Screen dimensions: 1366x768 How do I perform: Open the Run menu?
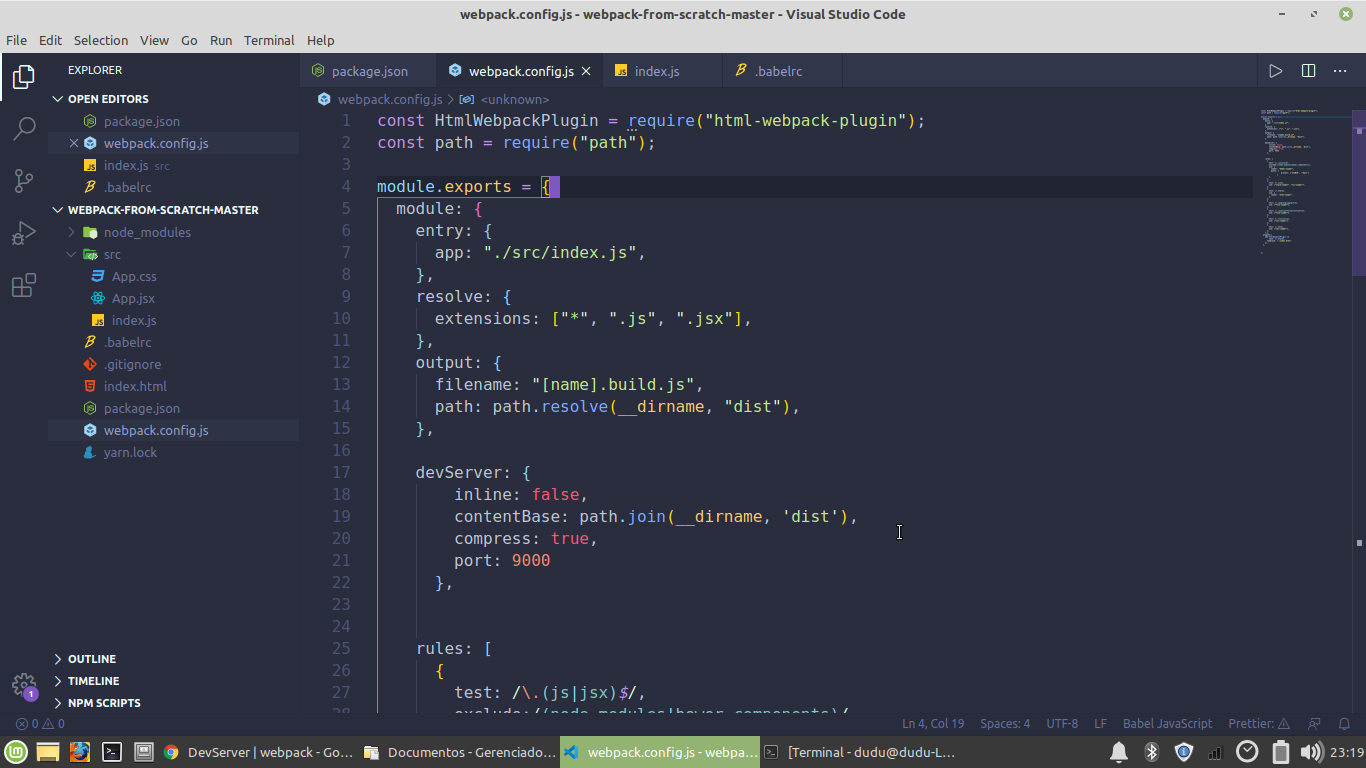pos(221,40)
